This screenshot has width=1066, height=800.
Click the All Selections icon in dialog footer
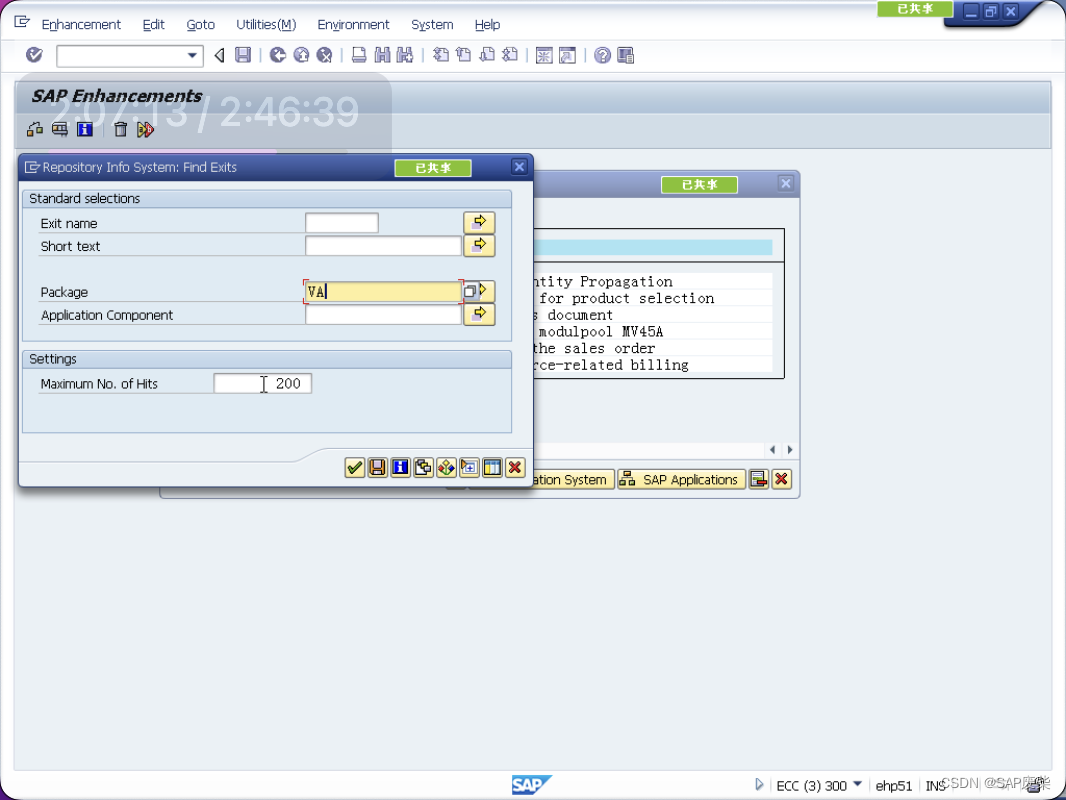[446, 468]
